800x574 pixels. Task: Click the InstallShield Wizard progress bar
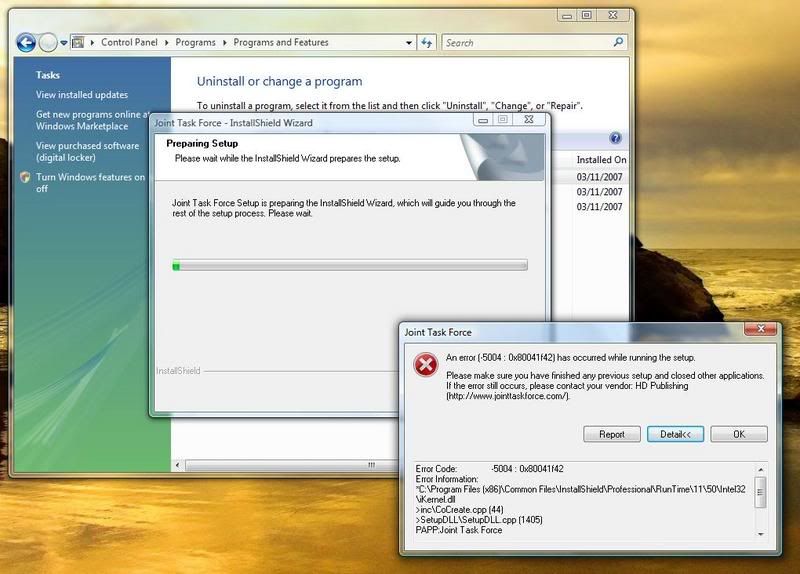click(350, 265)
